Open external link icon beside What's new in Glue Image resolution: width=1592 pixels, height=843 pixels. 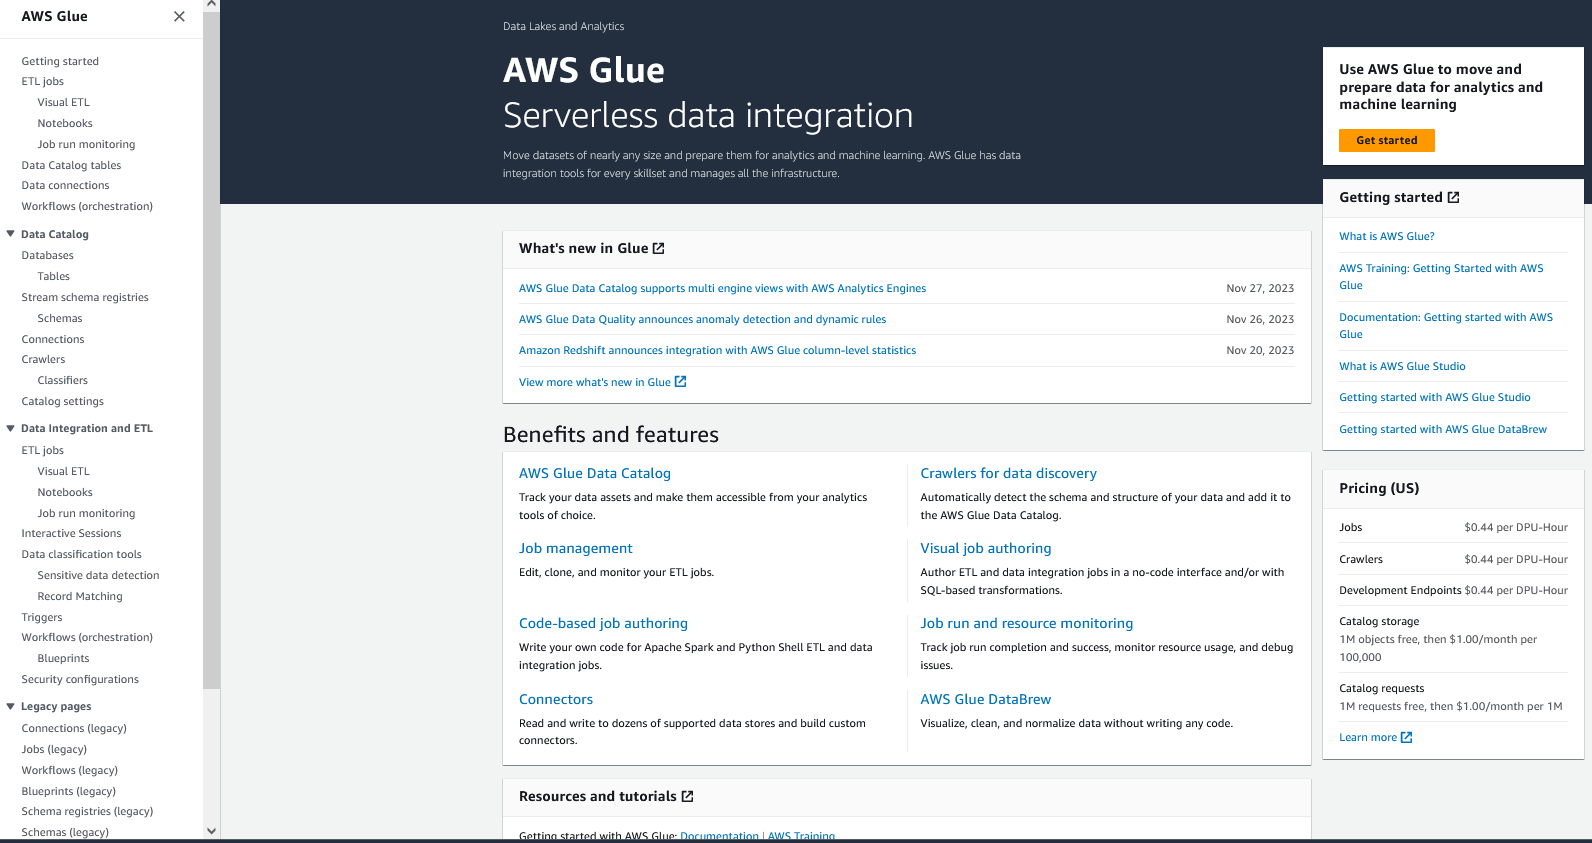pyautogui.click(x=658, y=248)
